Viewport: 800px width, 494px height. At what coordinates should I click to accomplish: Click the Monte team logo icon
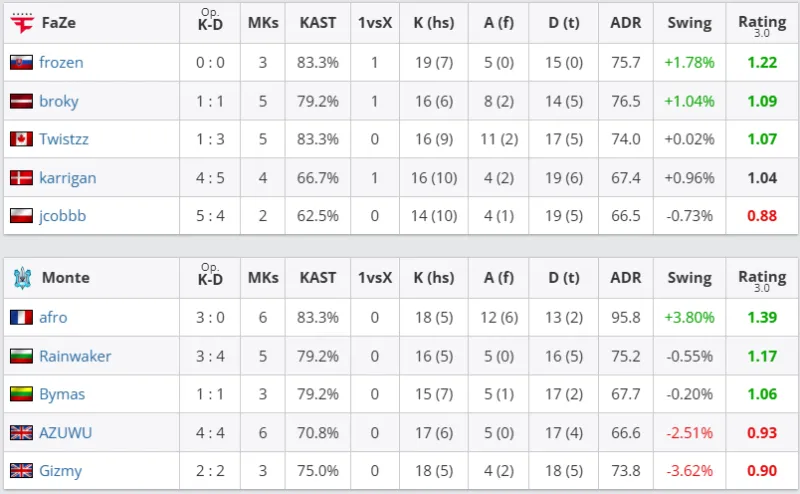click(x=21, y=278)
